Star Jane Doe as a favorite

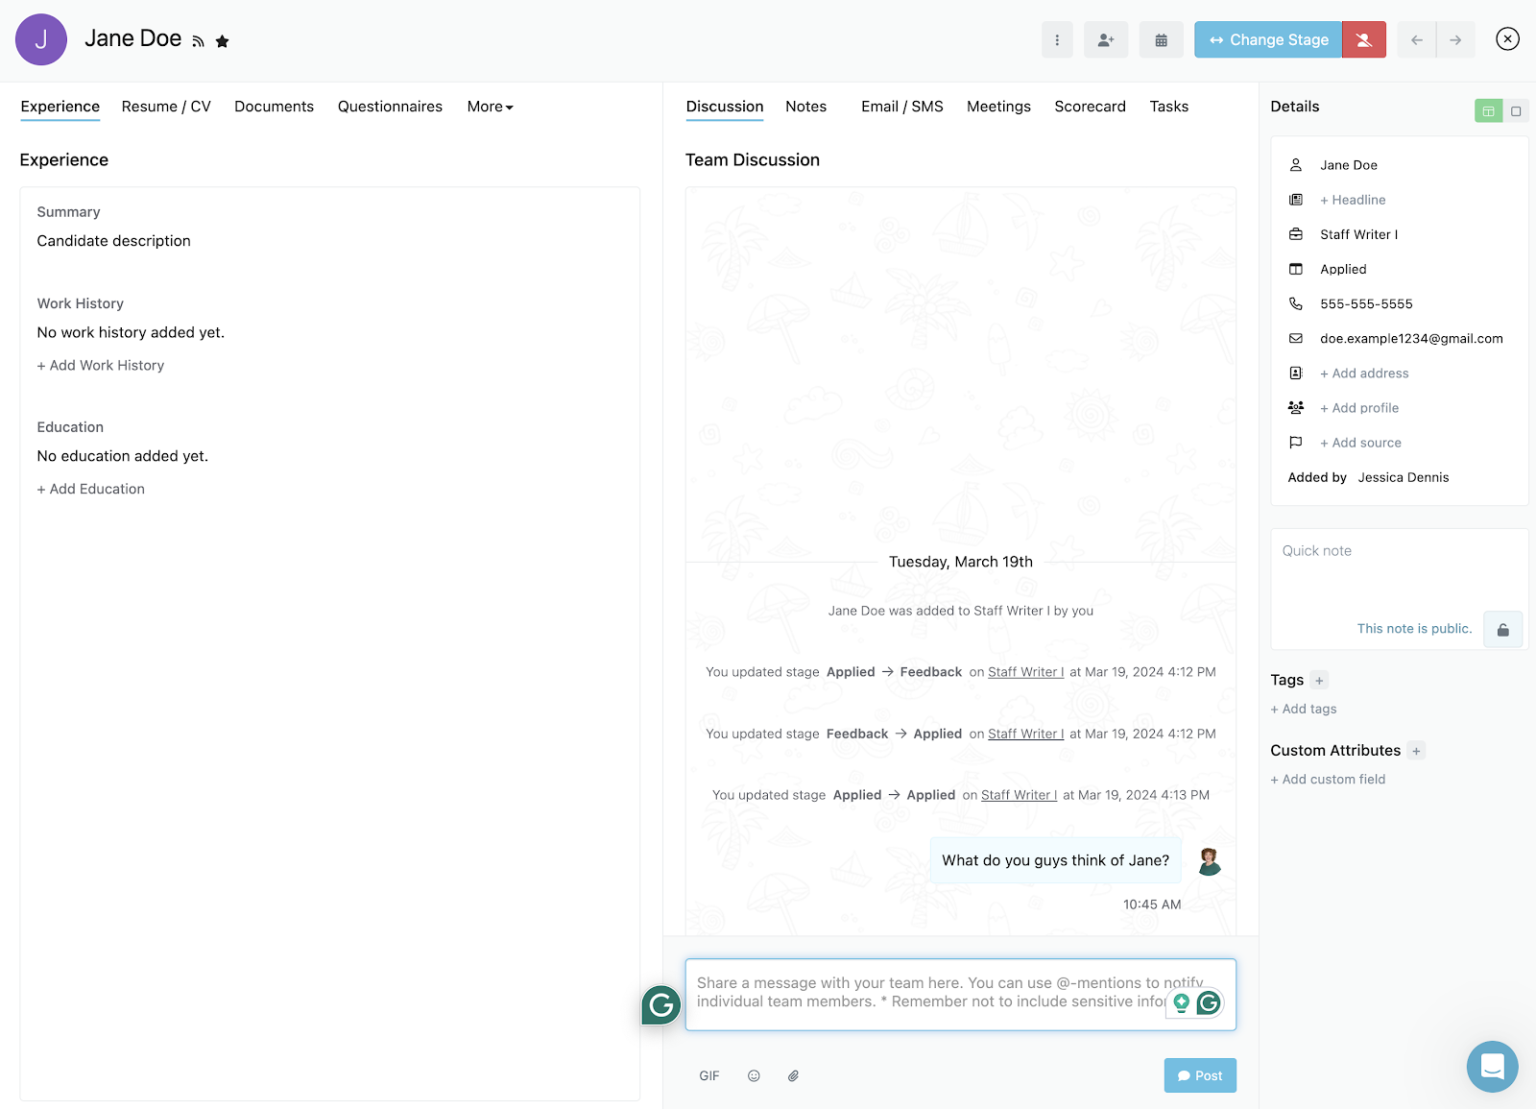pos(222,41)
